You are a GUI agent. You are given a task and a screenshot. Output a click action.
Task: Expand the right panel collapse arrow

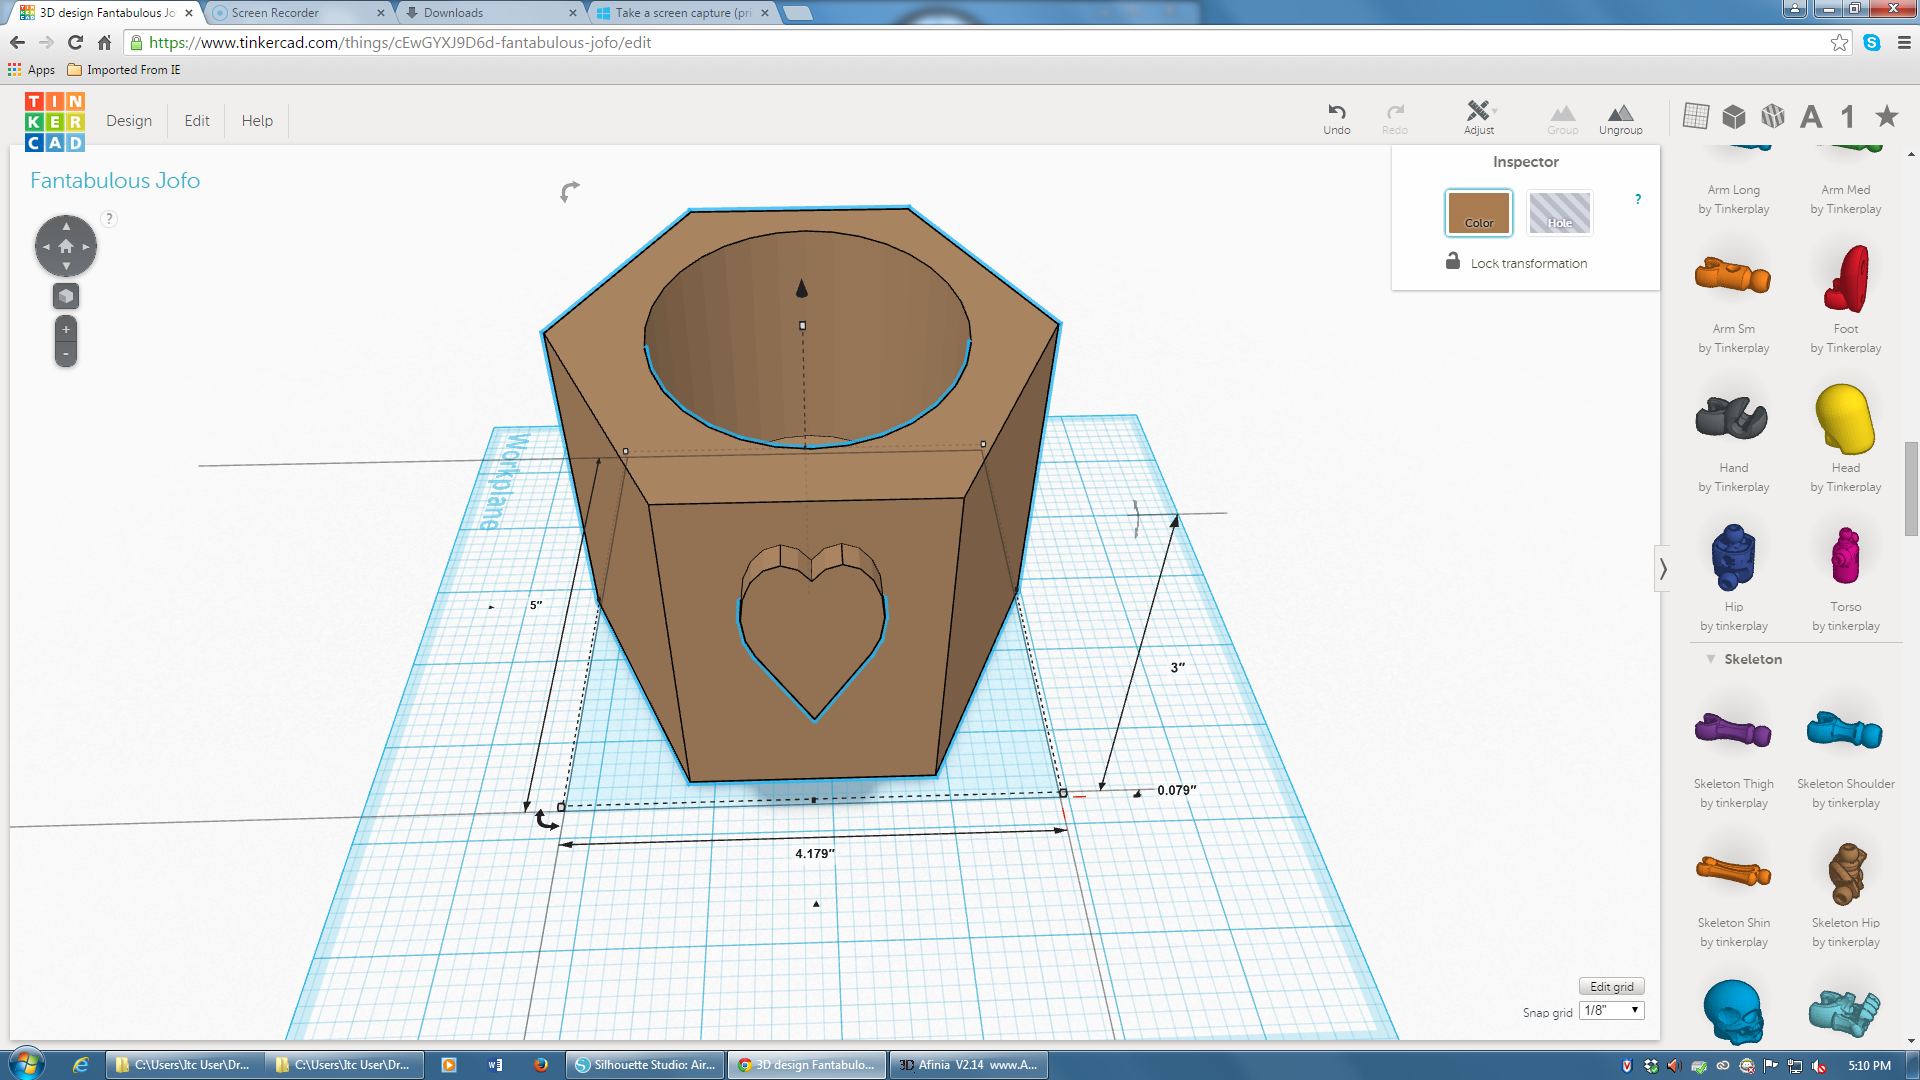click(x=1664, y=571)
